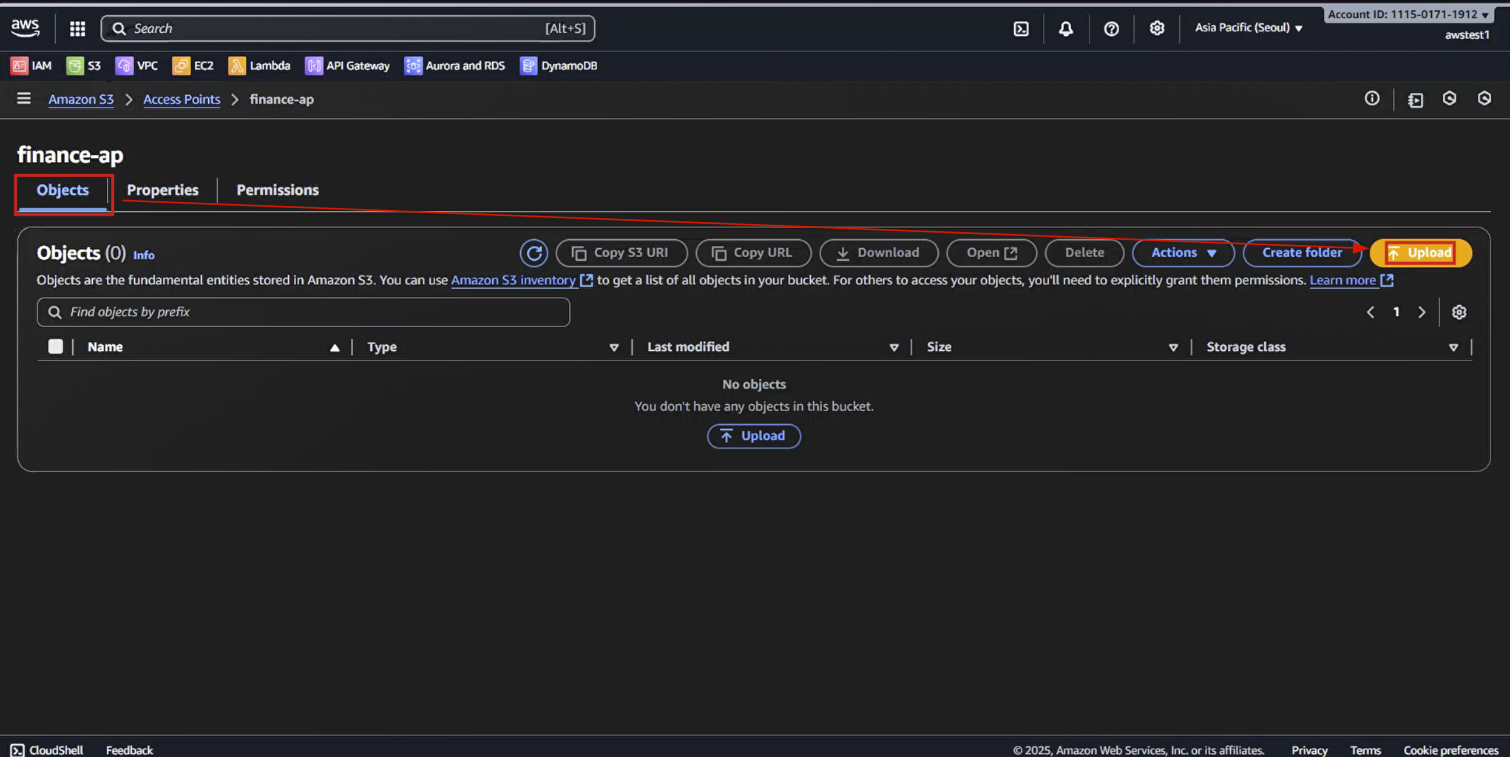Image resolution: width=1510 pixels, height=757 pixels.
Task: Click the first hexagon icon in breadcrumb bar
Action: click(1449, 98)
